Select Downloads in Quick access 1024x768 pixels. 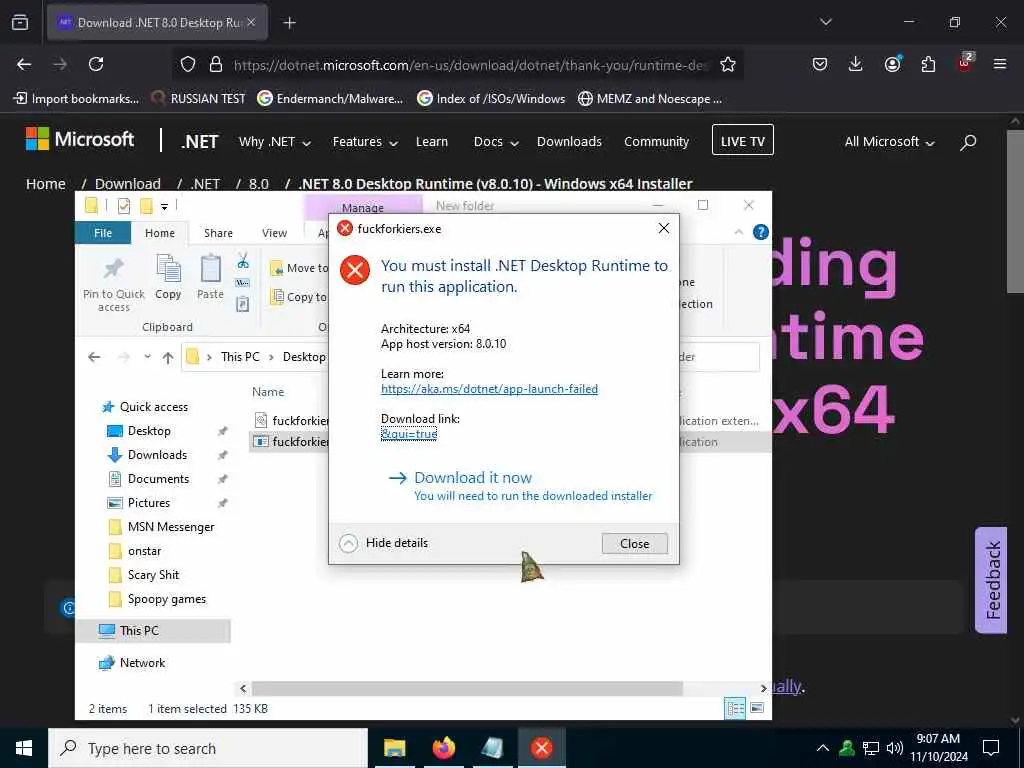point(157,455)
